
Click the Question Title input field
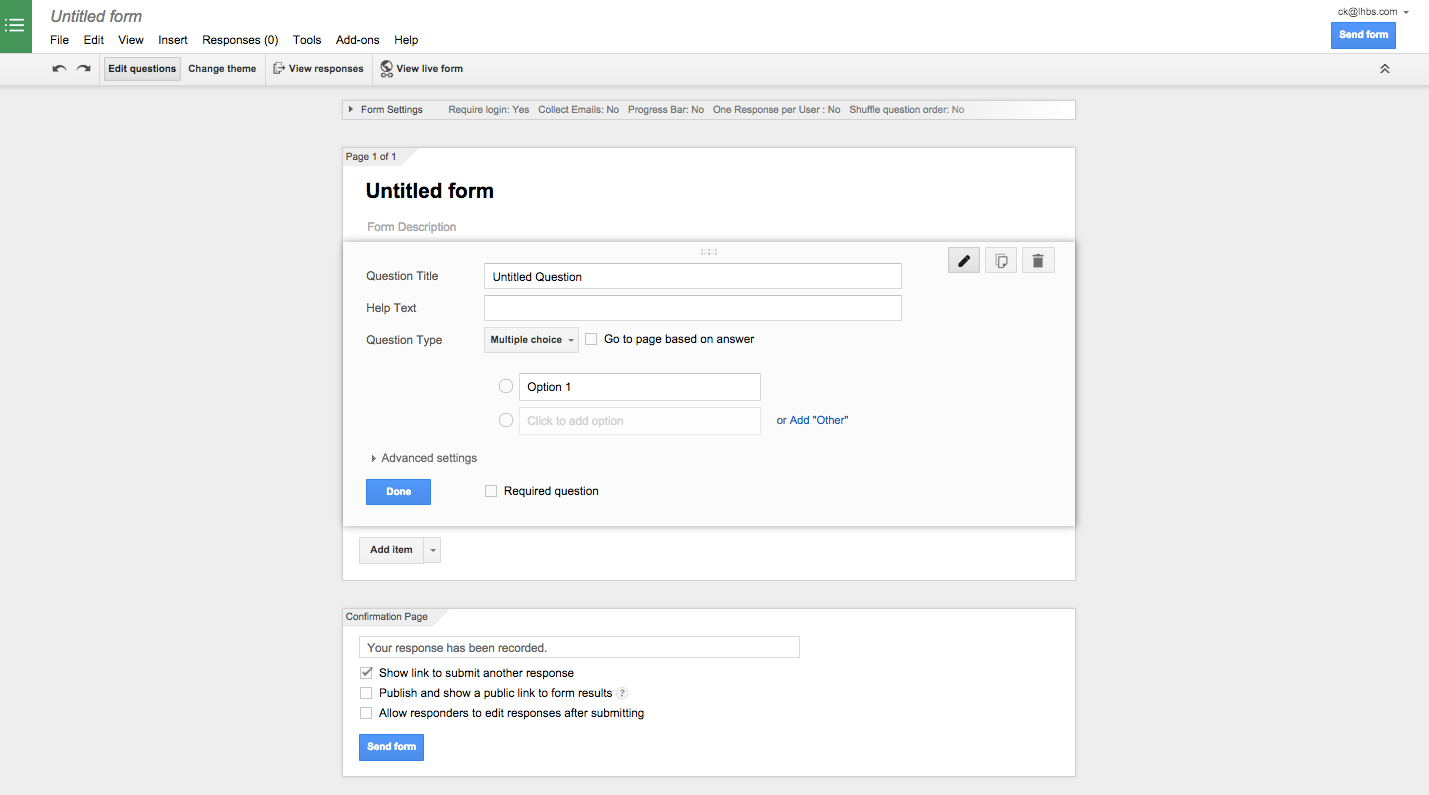pos(692,277)
